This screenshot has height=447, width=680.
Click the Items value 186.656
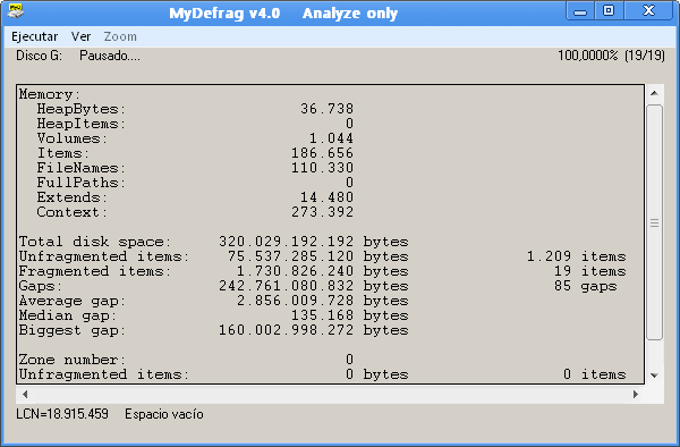point(322,153)
